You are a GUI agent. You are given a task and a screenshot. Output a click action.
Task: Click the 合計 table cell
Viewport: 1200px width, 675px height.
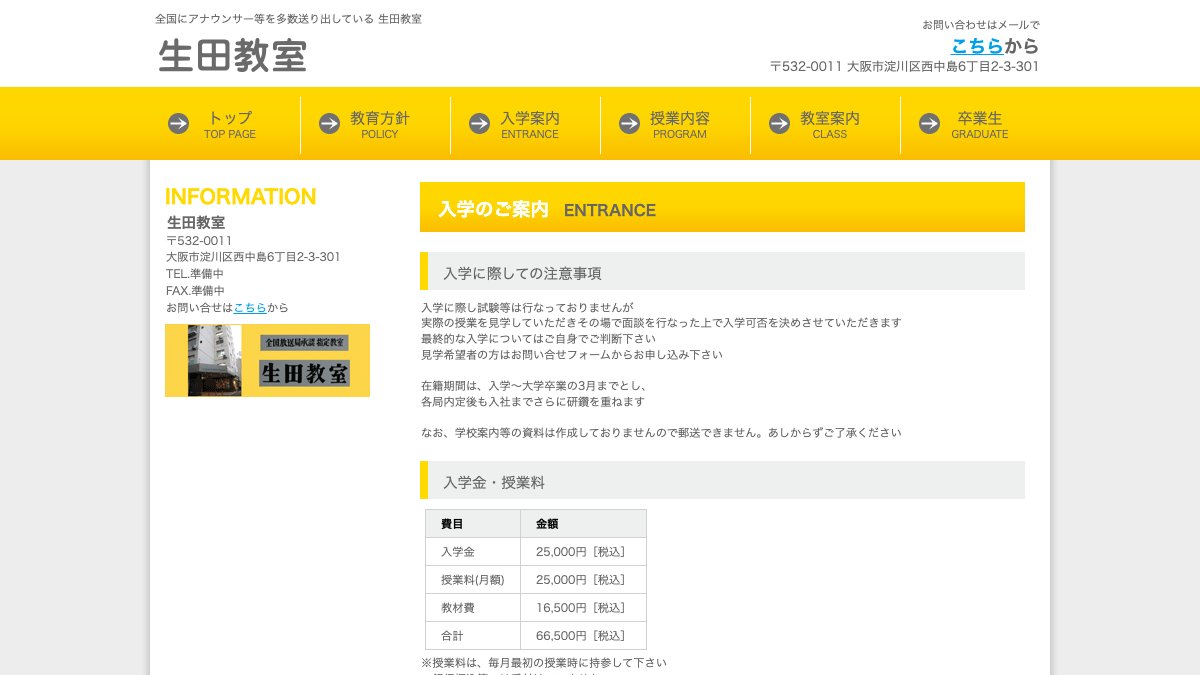pos(473,636)
